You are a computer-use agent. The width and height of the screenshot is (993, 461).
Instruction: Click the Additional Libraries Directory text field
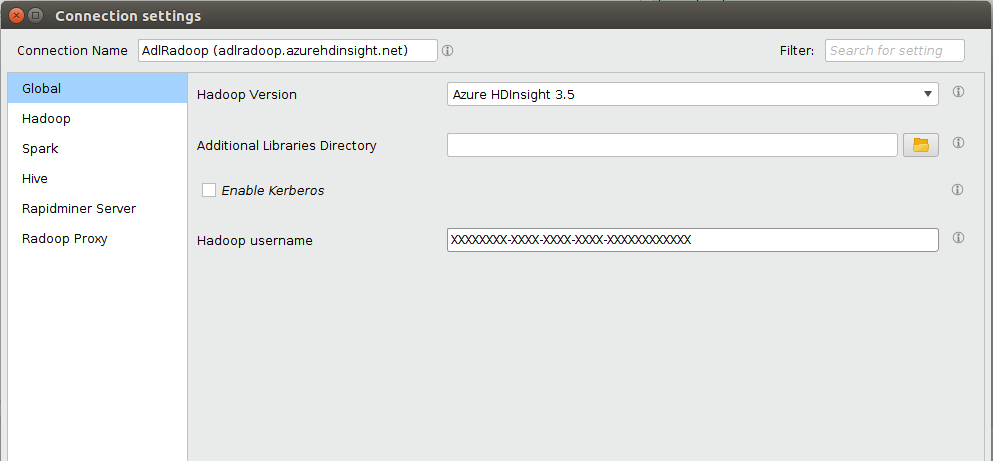pyautogui.click(x=671, y=145)
